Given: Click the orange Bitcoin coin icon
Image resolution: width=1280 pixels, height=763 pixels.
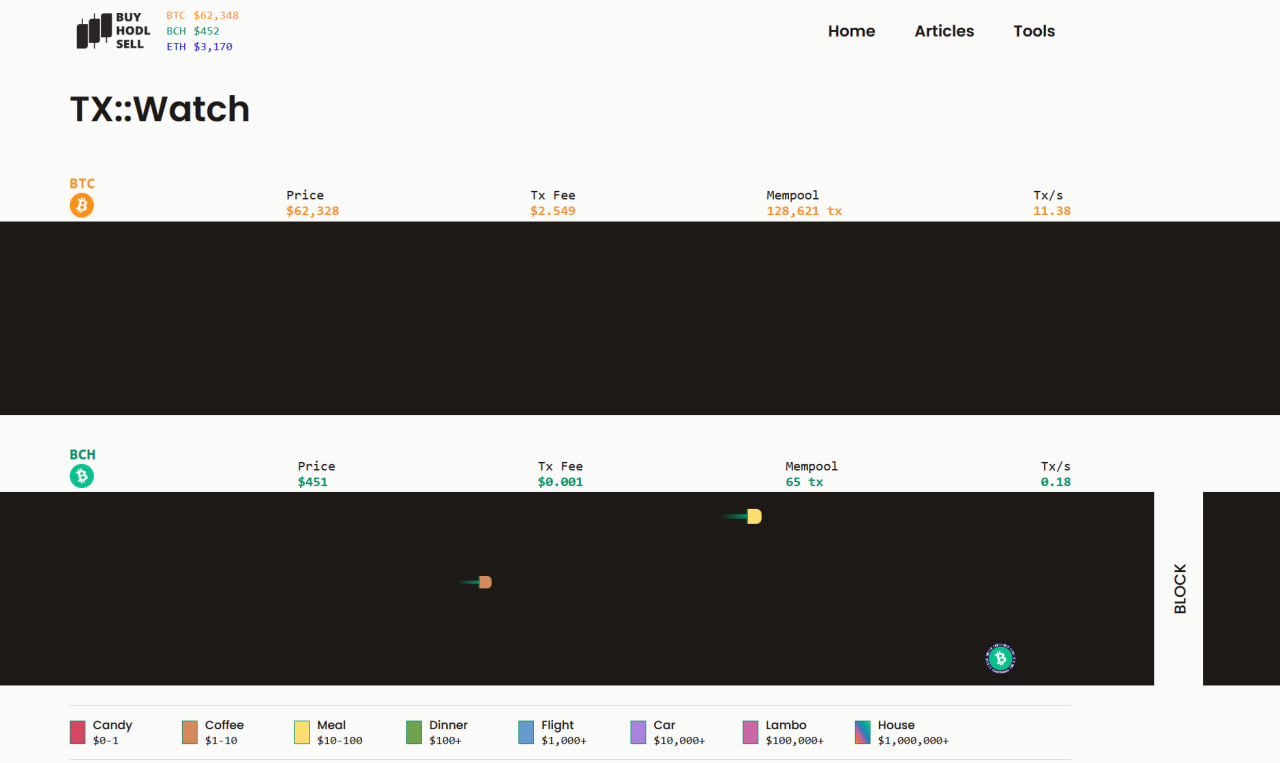Looking at the screenshot, I should tap(82, 206).
